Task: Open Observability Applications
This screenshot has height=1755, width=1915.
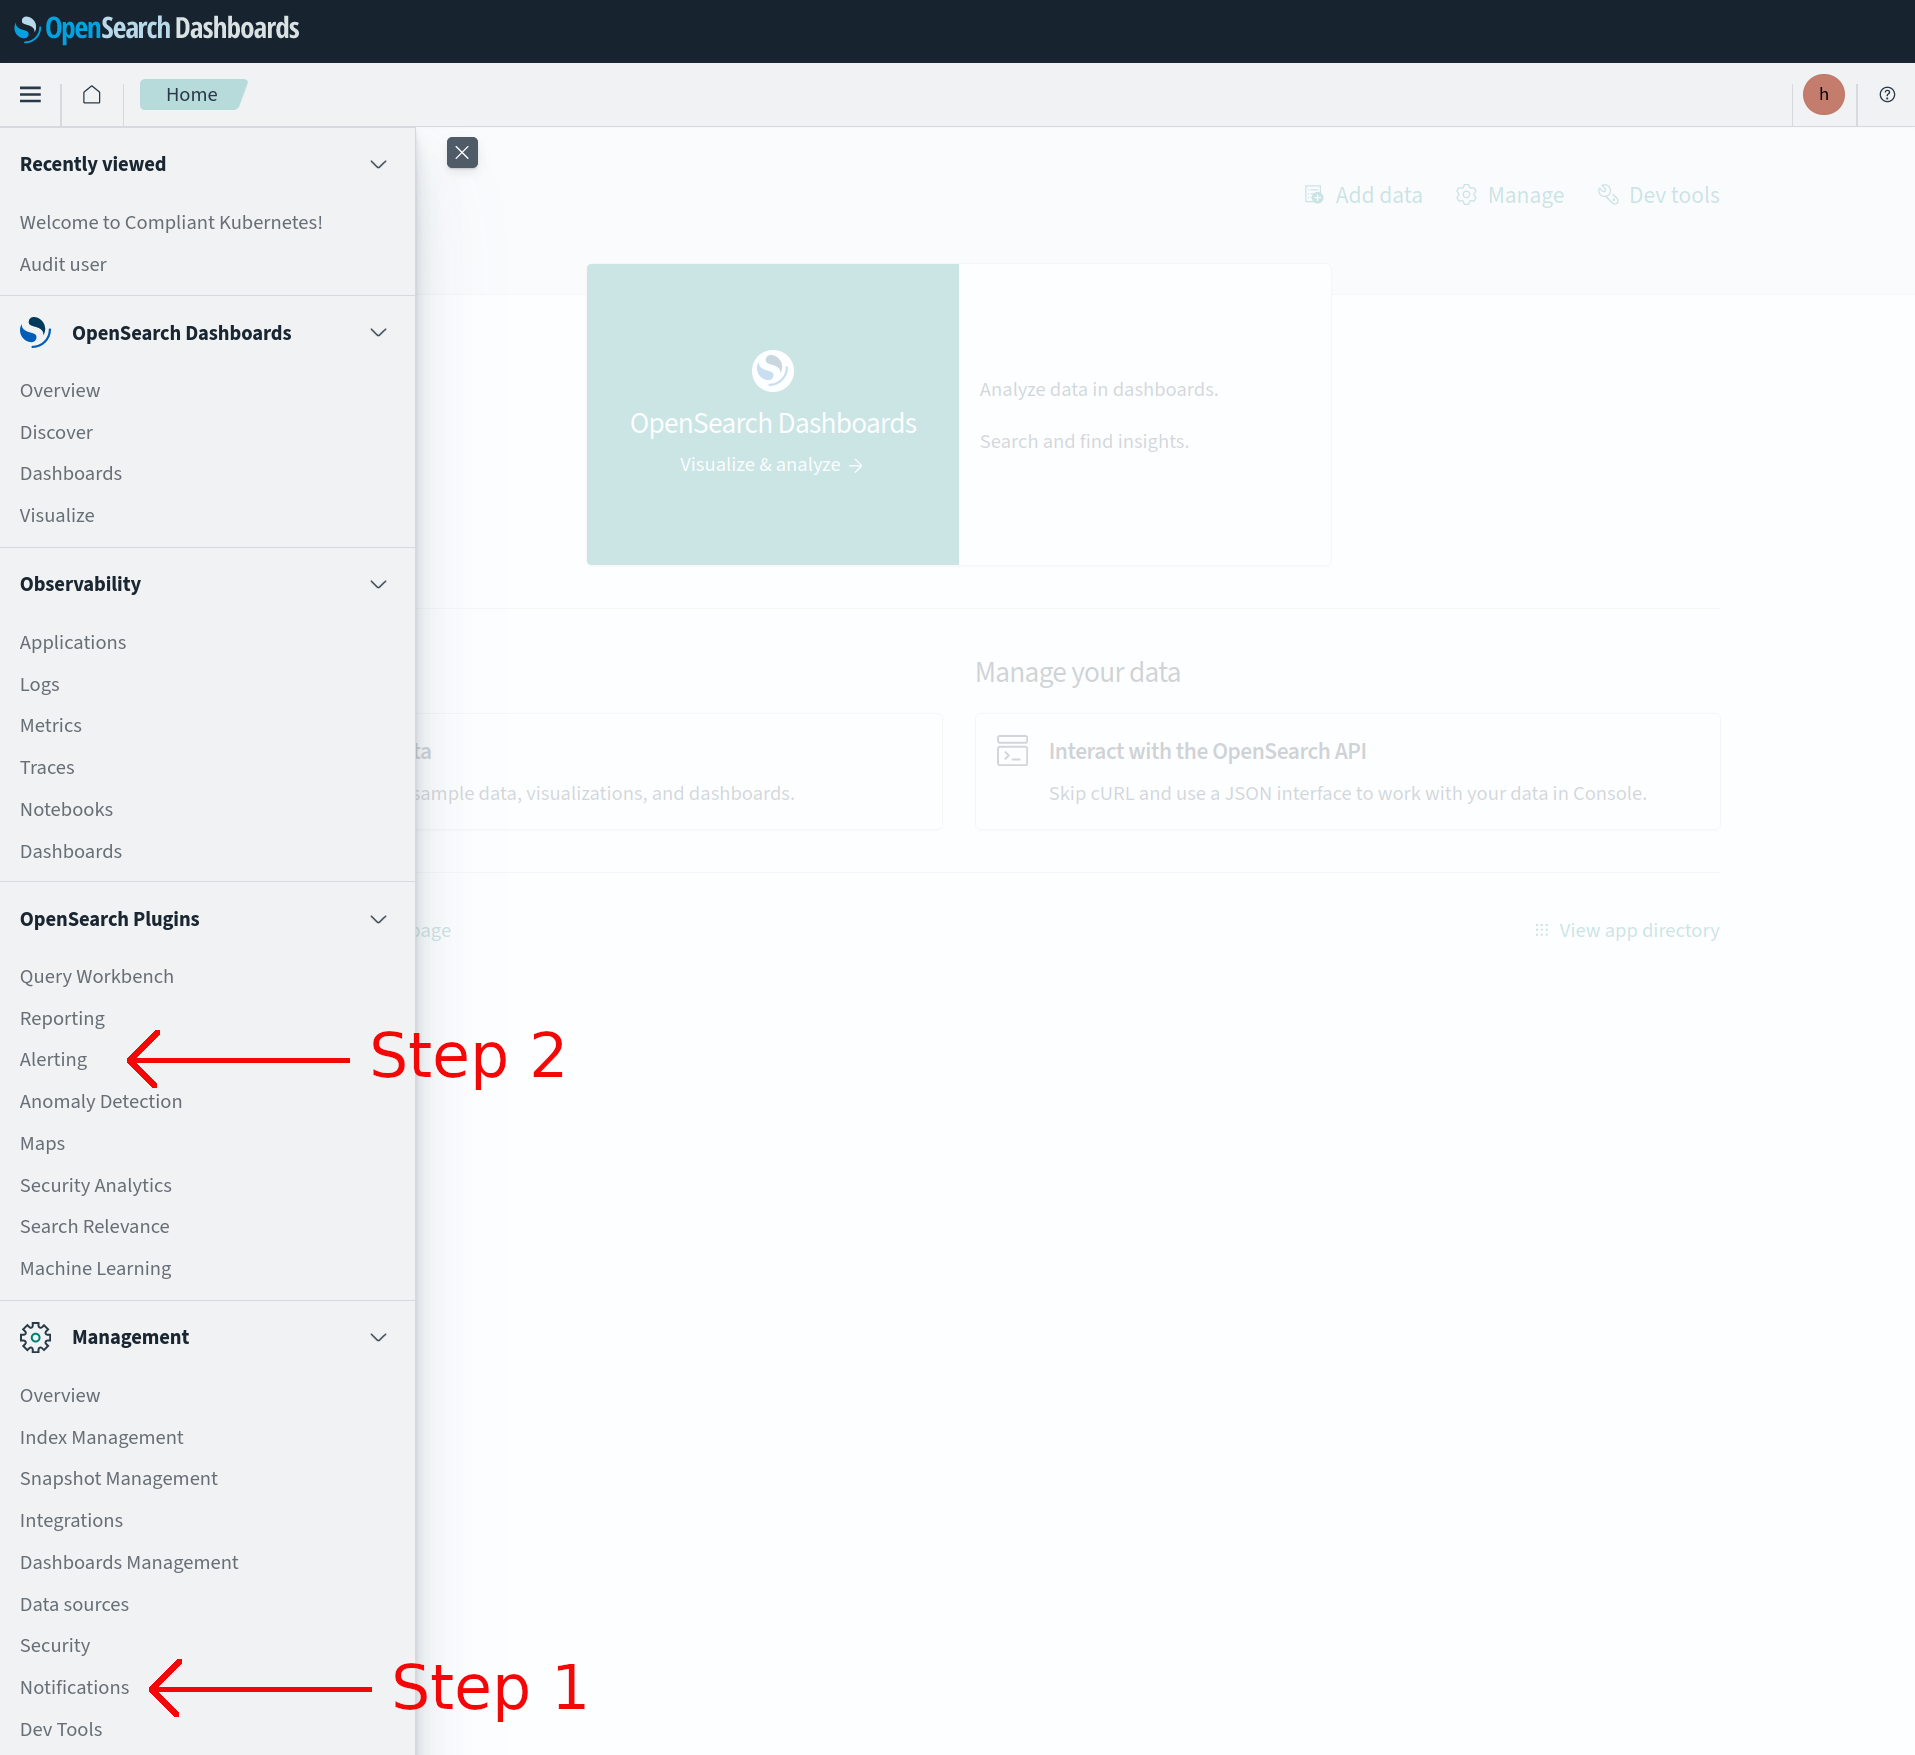Action: (x=73, y=642)
